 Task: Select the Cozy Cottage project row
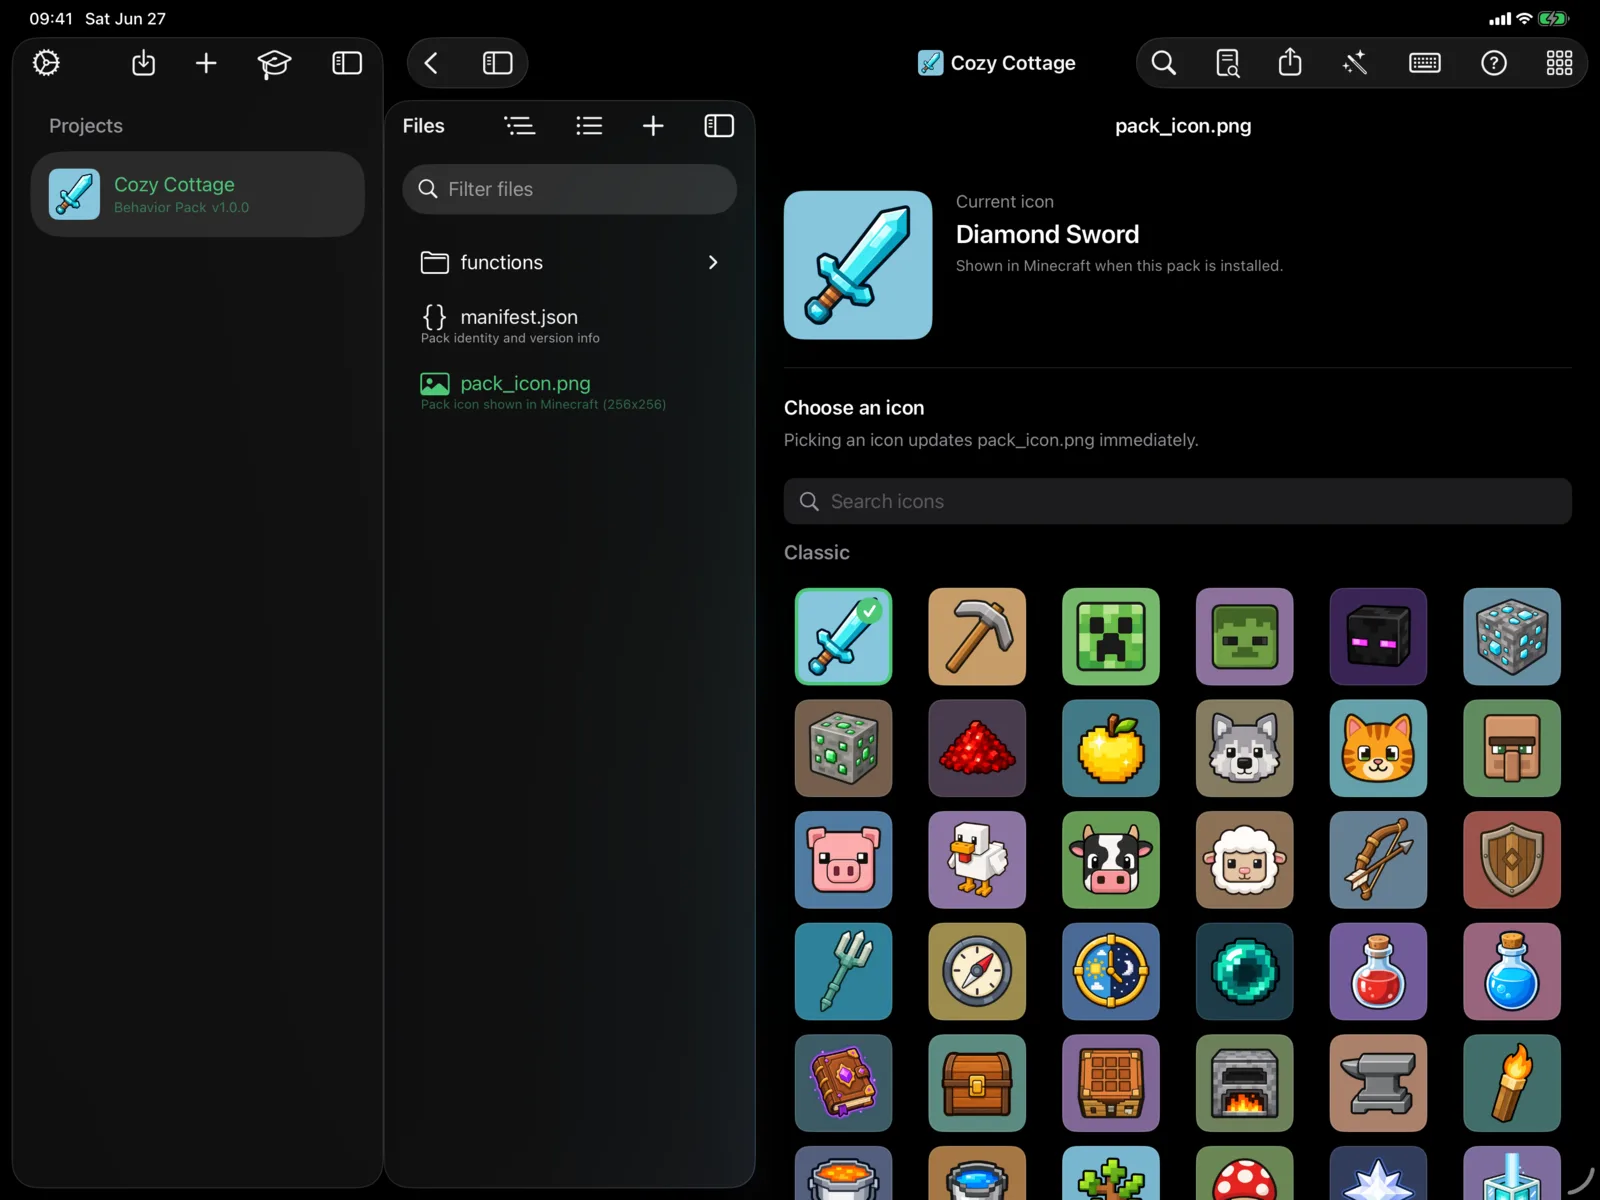[198, 194]
